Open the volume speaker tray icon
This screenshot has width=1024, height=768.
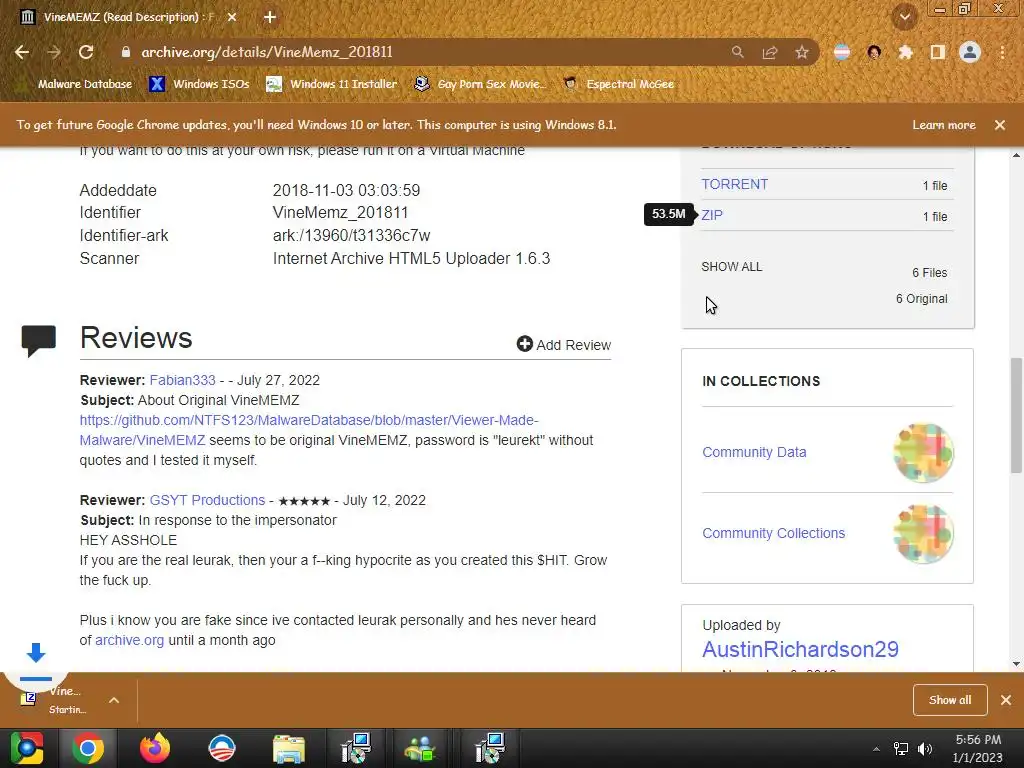[x=925, y=749]
